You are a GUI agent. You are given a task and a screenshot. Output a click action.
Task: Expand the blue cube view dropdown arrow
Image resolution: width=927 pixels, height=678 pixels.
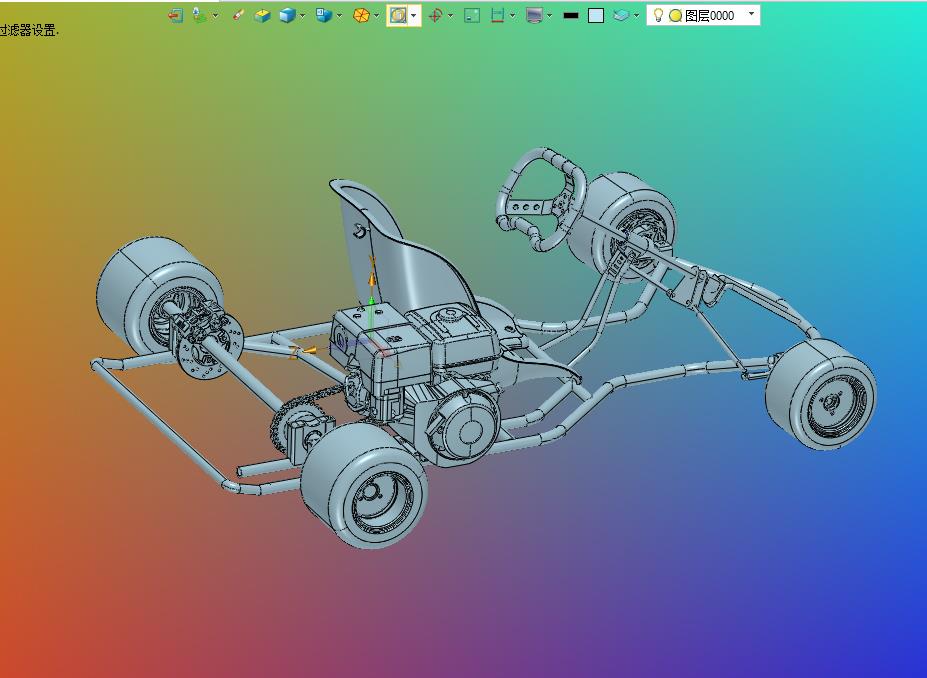point(303,16)
